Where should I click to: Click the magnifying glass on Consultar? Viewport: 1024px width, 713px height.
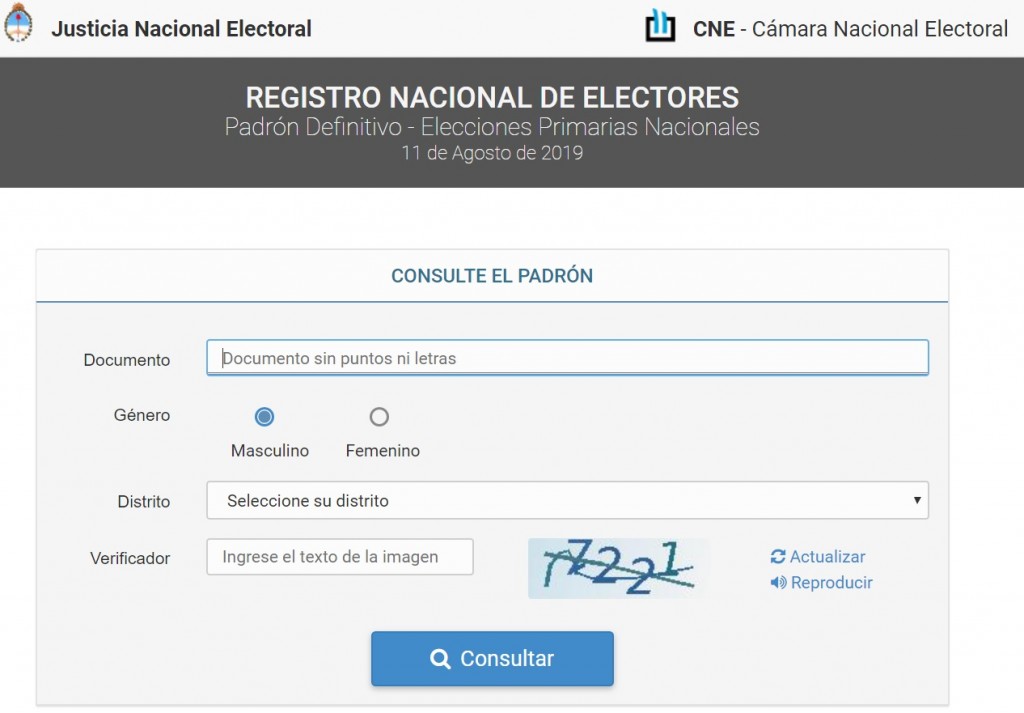(440, 659)
